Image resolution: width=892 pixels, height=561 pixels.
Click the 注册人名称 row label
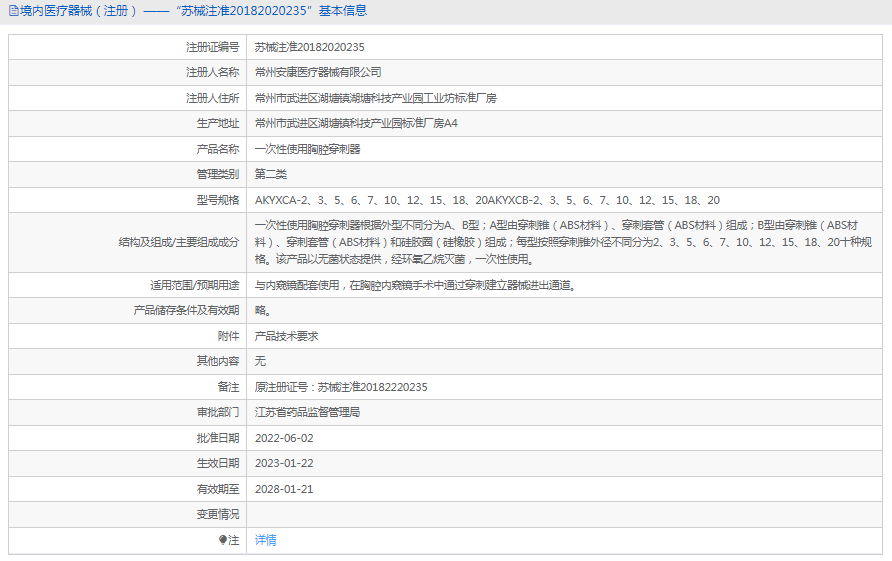[213, 72]
